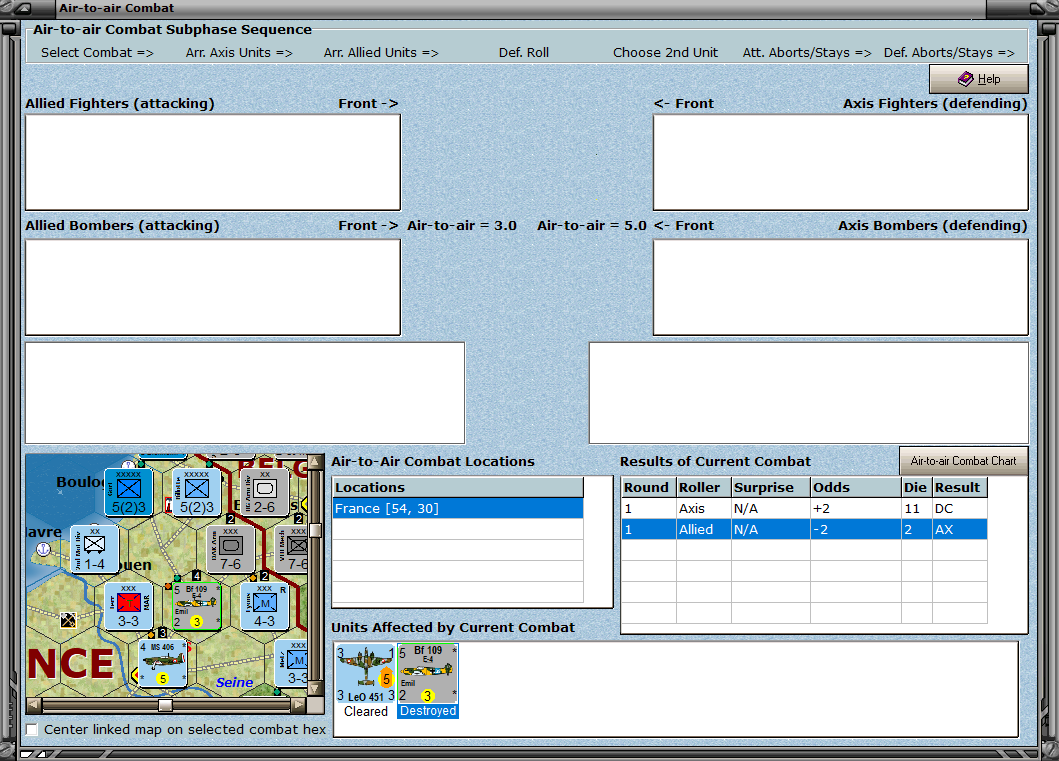Click the grey 2-6 armor division counter
1059x761 pixels.
point(265,492)
